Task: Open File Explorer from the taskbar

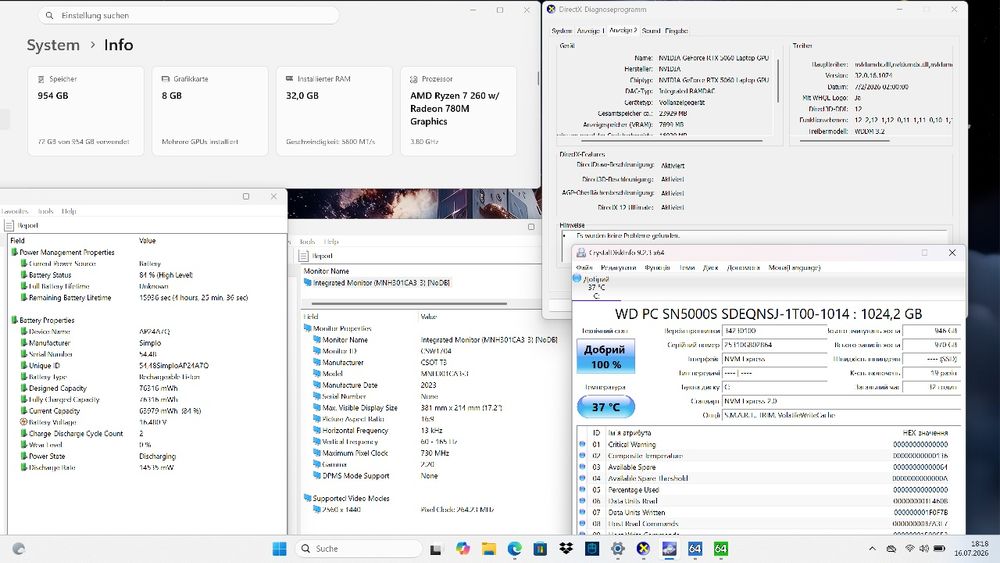Action: pos(489,548)
